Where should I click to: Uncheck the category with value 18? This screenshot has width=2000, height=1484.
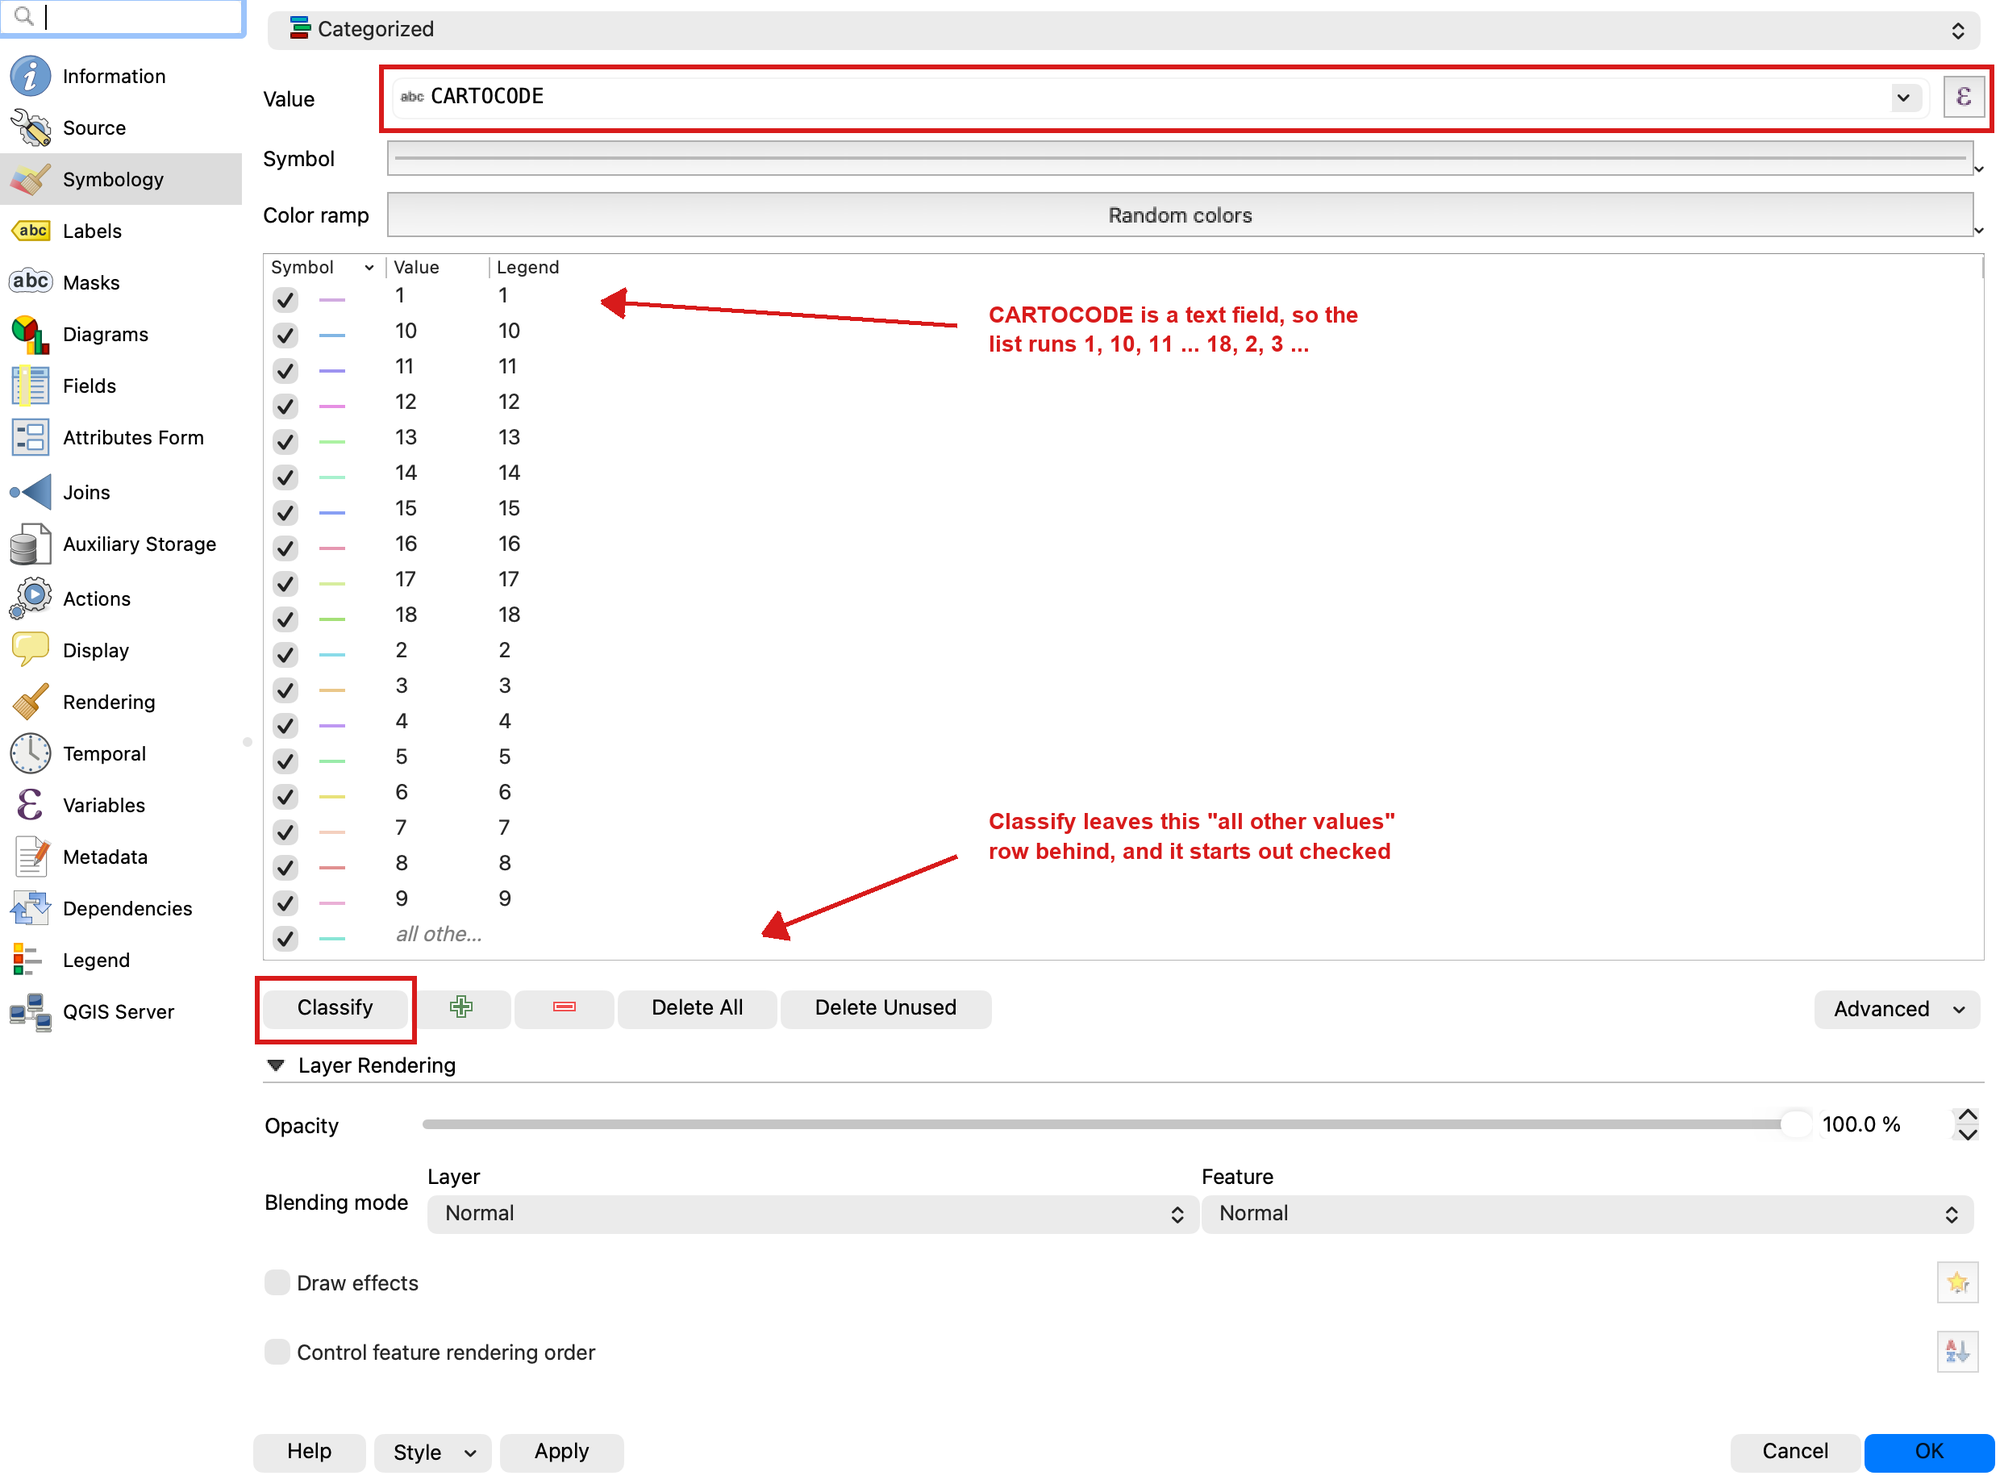coord(285,618)
